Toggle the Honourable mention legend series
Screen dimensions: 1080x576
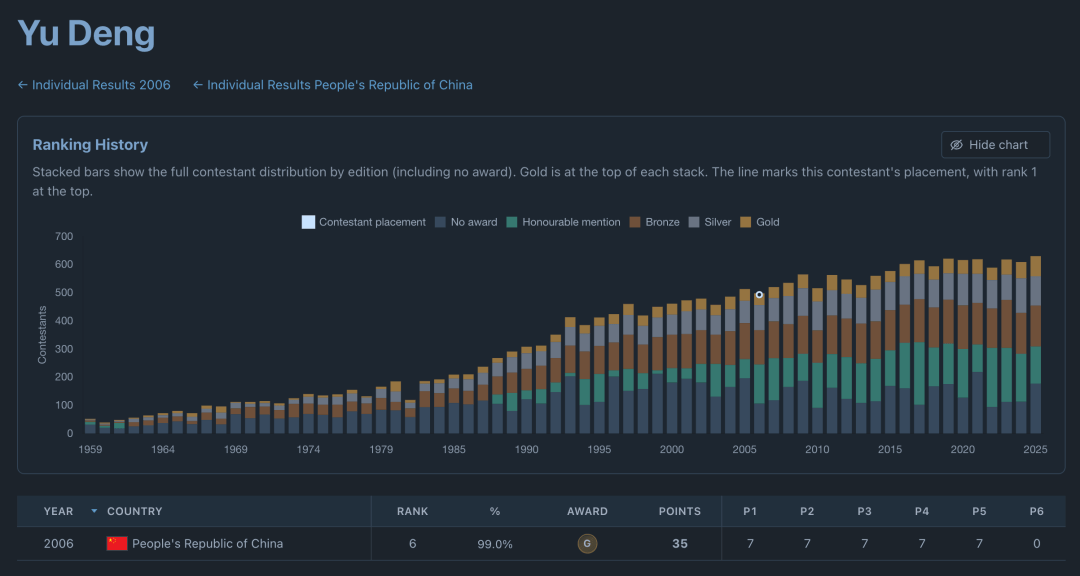coord(563,222)
